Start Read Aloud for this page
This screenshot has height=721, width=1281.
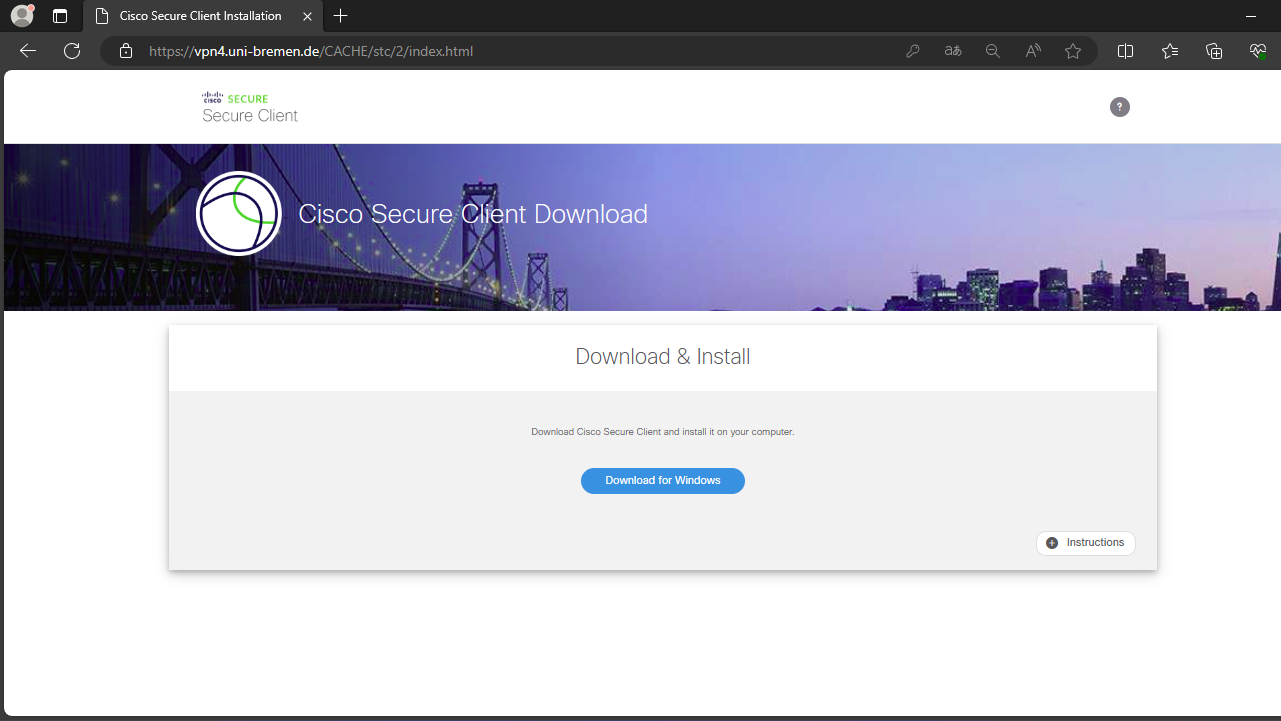(x=1033, y=51)
